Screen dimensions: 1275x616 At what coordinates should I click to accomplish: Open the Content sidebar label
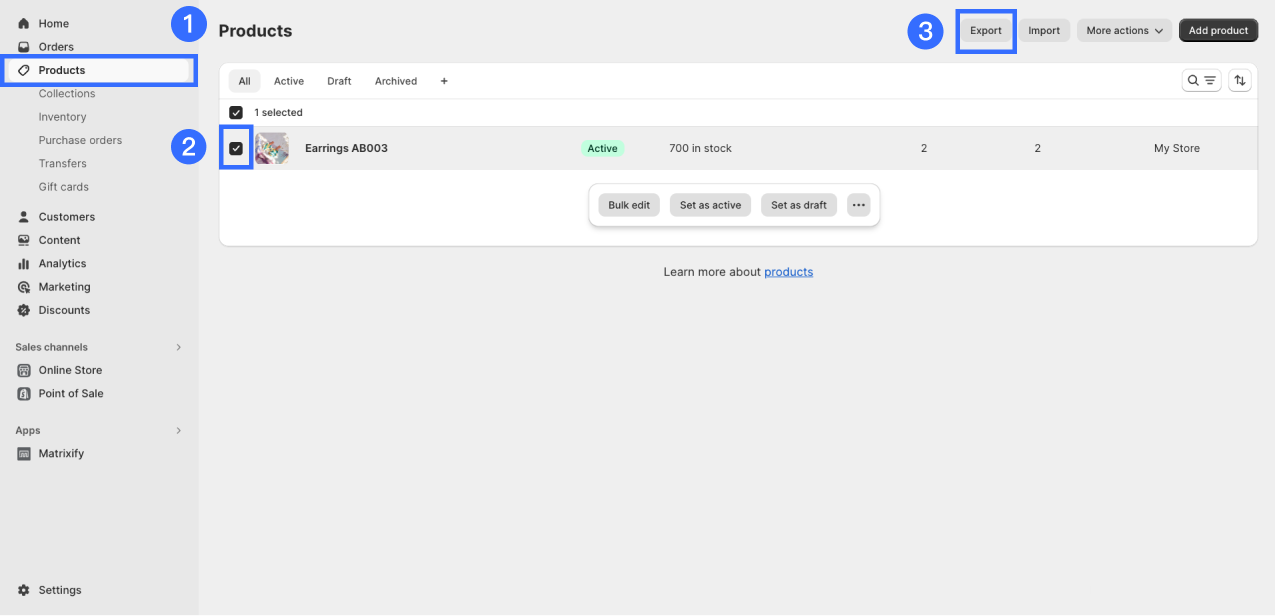coord(59,240)
